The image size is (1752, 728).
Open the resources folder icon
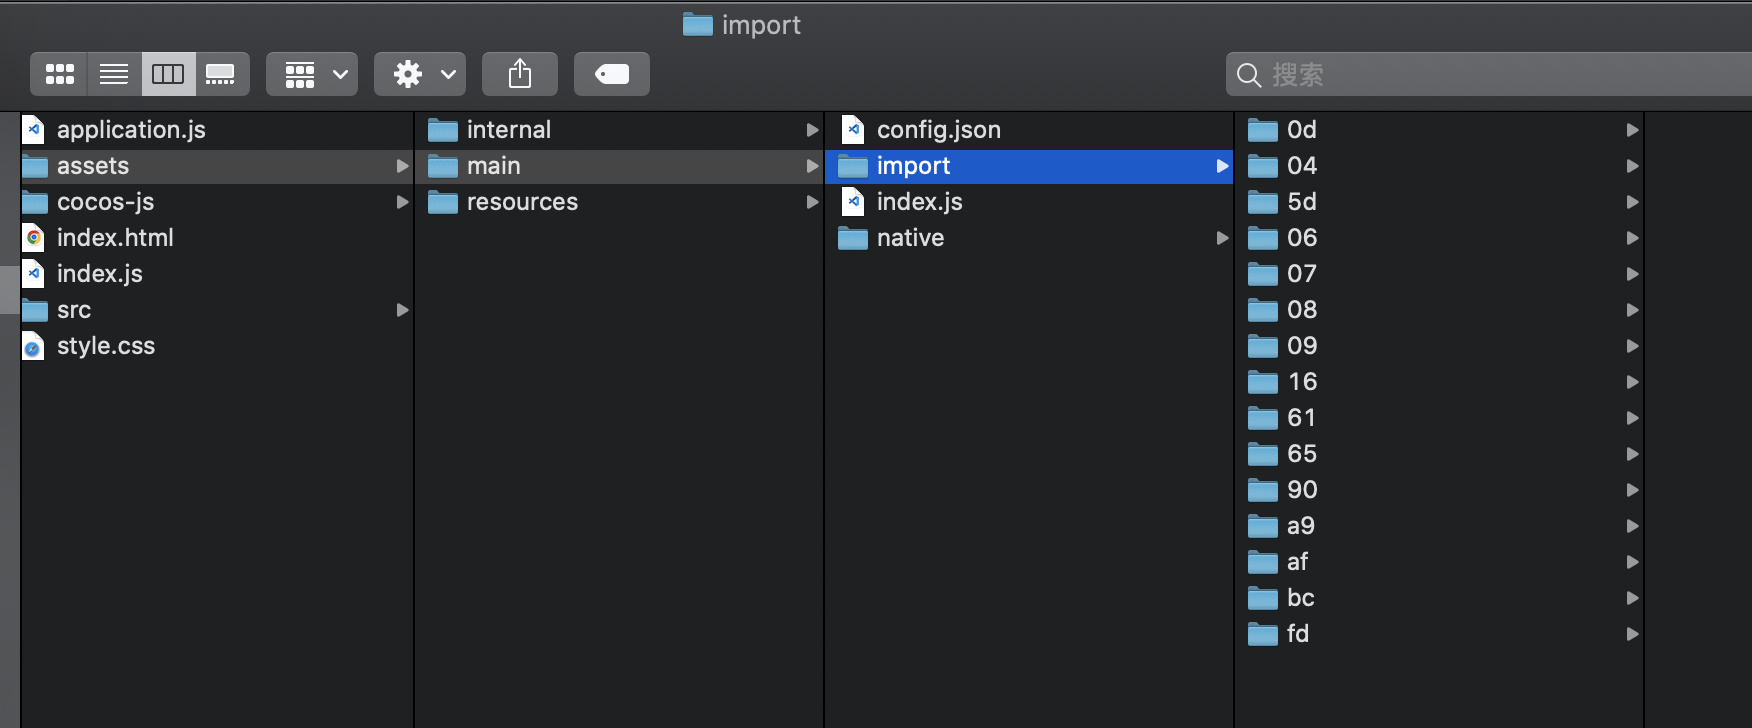(x=443, y=202)
